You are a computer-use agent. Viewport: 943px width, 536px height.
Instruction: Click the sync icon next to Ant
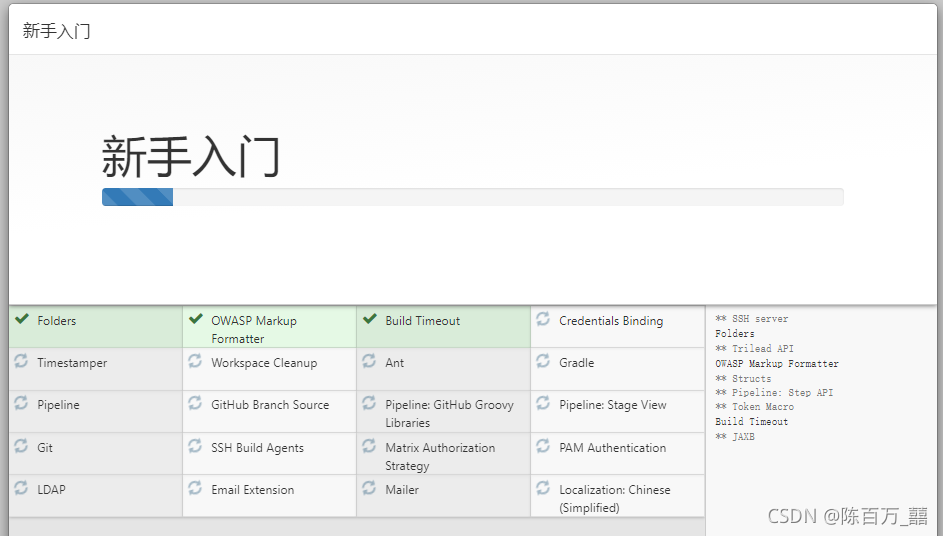click(369, 361)
